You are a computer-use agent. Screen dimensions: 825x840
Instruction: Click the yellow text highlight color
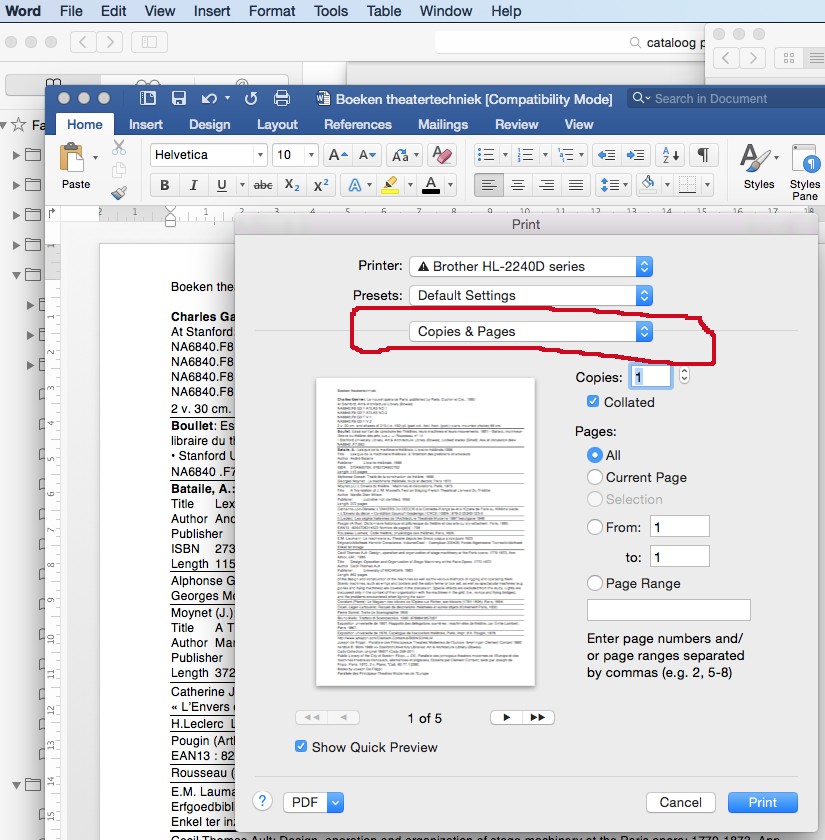coord(390,185)
